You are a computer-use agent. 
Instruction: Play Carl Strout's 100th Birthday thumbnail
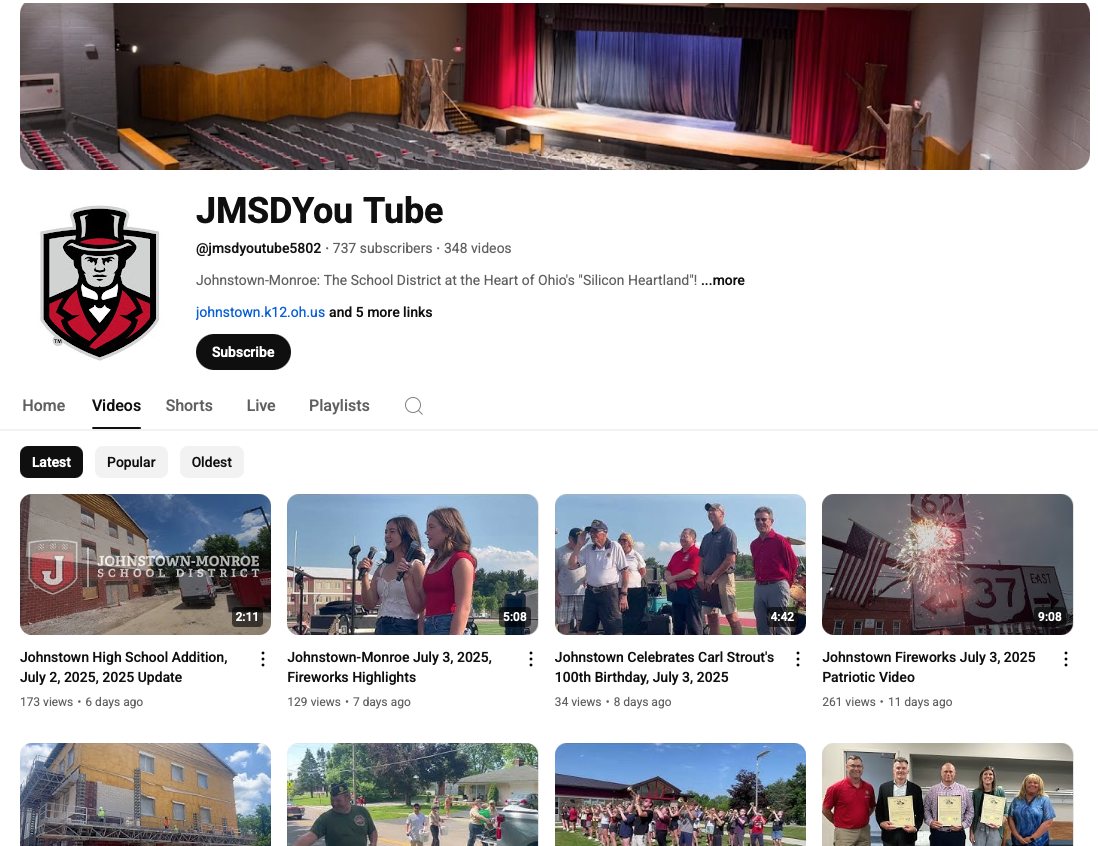click(x=680, y=564)
